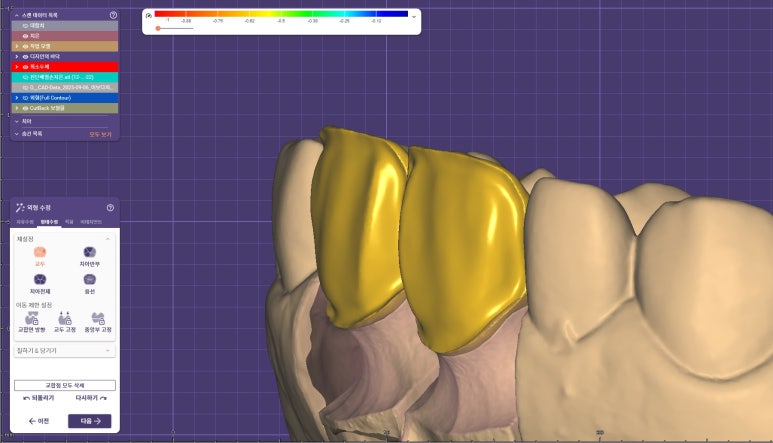Click the 교두 고정 lock icon
Image resolution: width=773 pixels, height=443 pixels.
tap(65, 319)
